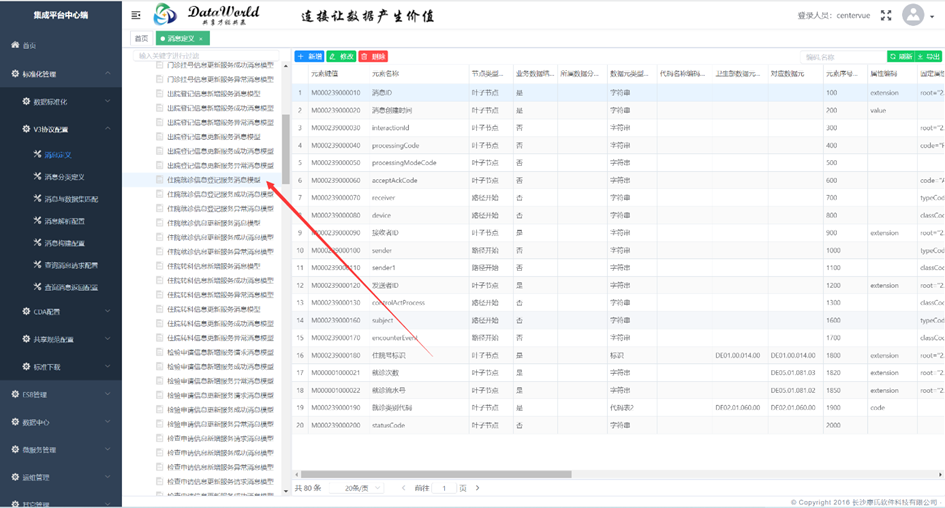
Task: Click the wrench icon beside 消息分类定义
Action: click(37, 177)
